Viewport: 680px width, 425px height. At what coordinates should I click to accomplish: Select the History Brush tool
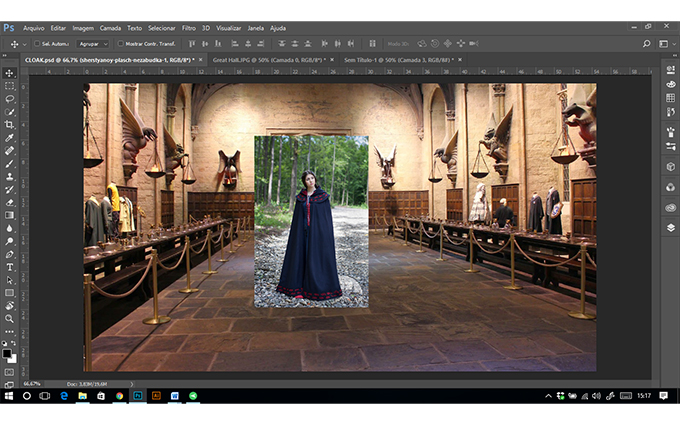click(x=9, y=190)
